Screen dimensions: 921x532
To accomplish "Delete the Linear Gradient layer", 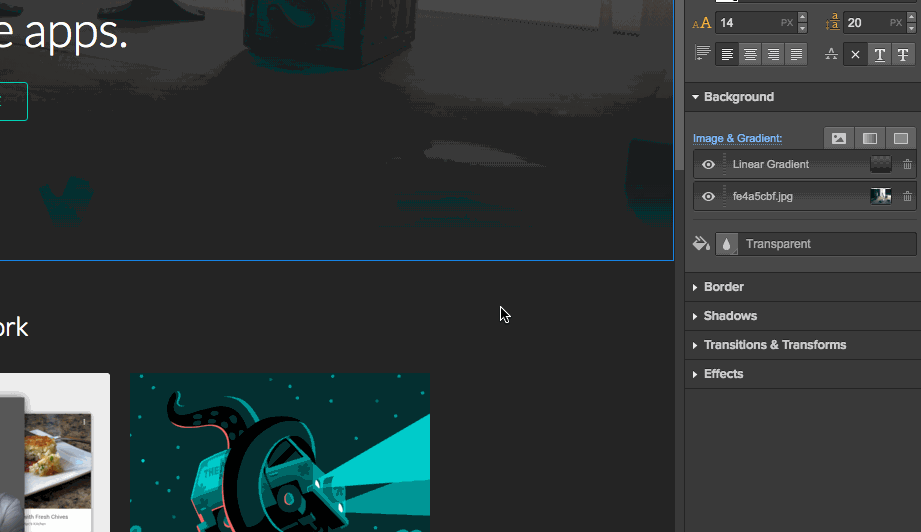I will 907,165.
